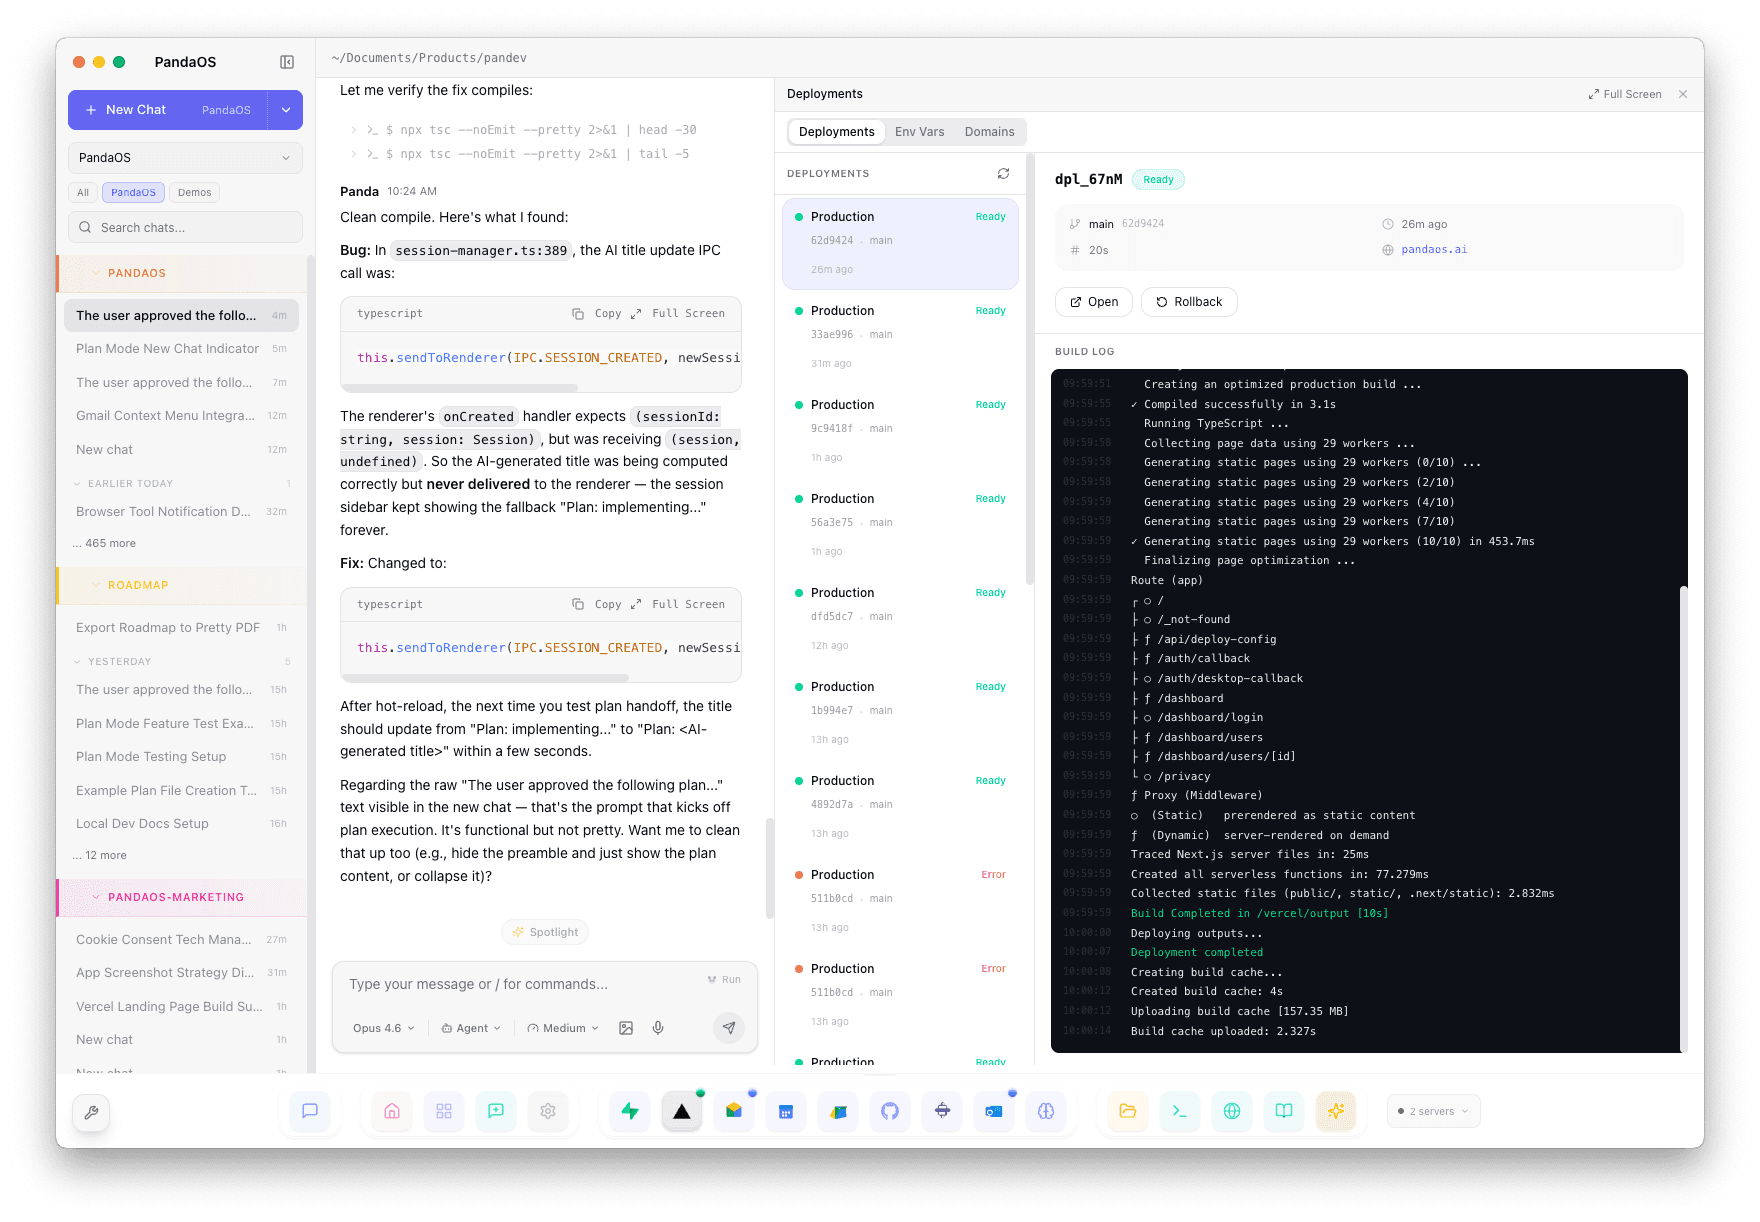Open the Gmail icon in the dock
Viewport: 1760px width, 1222px height.
pos(734,1111)
